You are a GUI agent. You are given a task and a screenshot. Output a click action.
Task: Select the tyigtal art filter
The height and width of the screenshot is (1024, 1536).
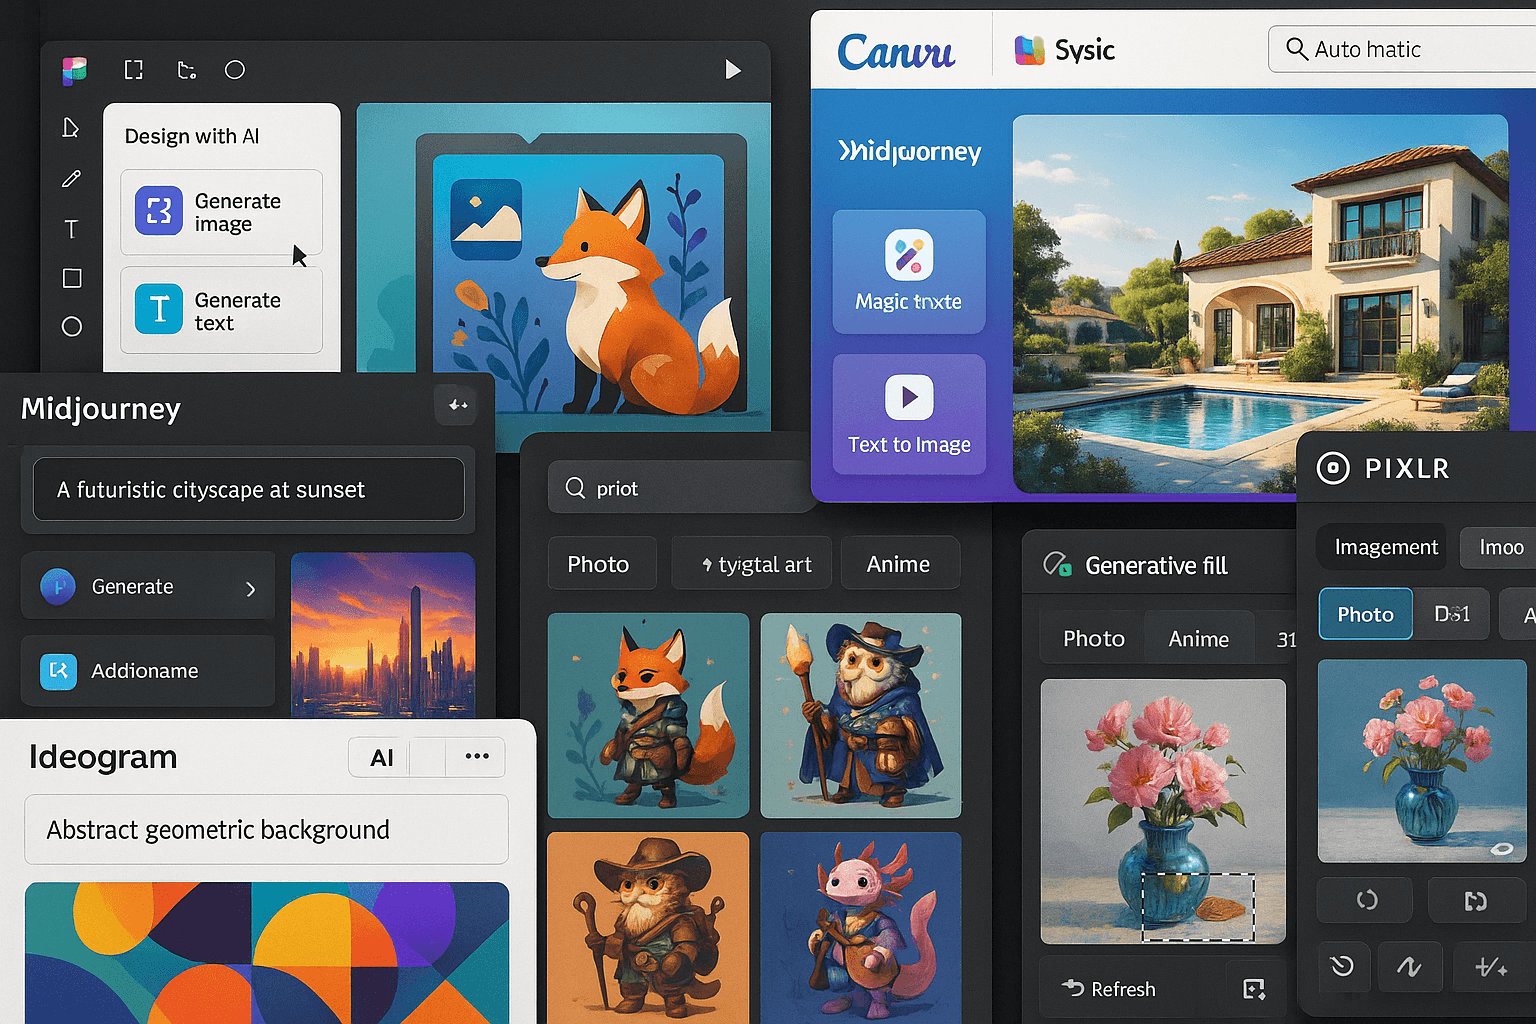[x=753, y=564]
